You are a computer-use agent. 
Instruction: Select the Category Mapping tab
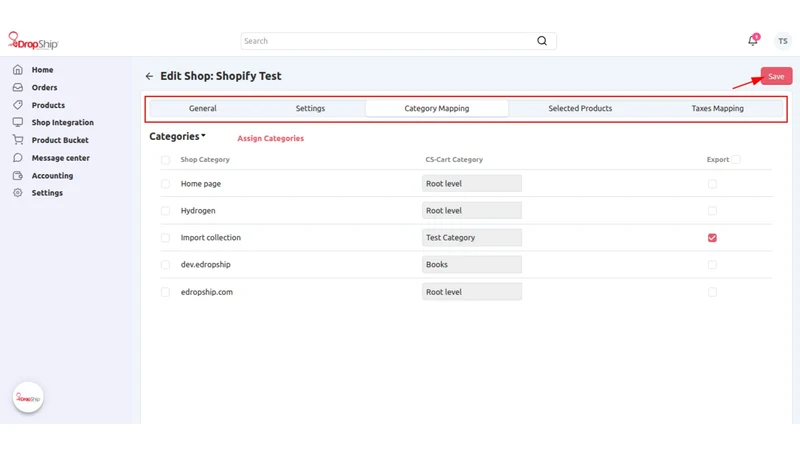tap(437, 108)
